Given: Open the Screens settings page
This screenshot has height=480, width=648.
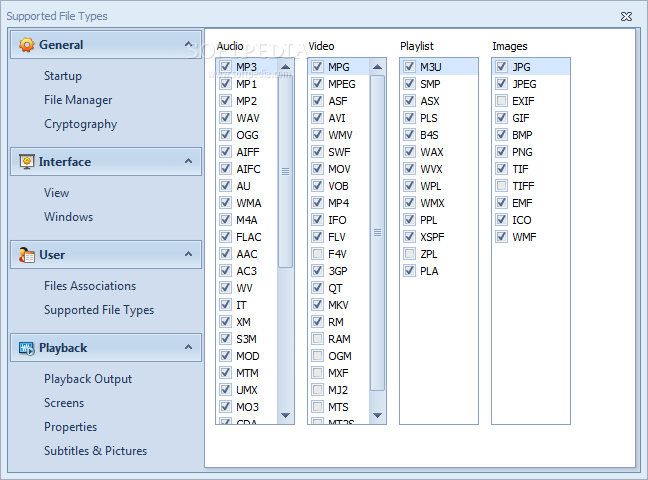Looking at the screenshot, I should [64, 403].
